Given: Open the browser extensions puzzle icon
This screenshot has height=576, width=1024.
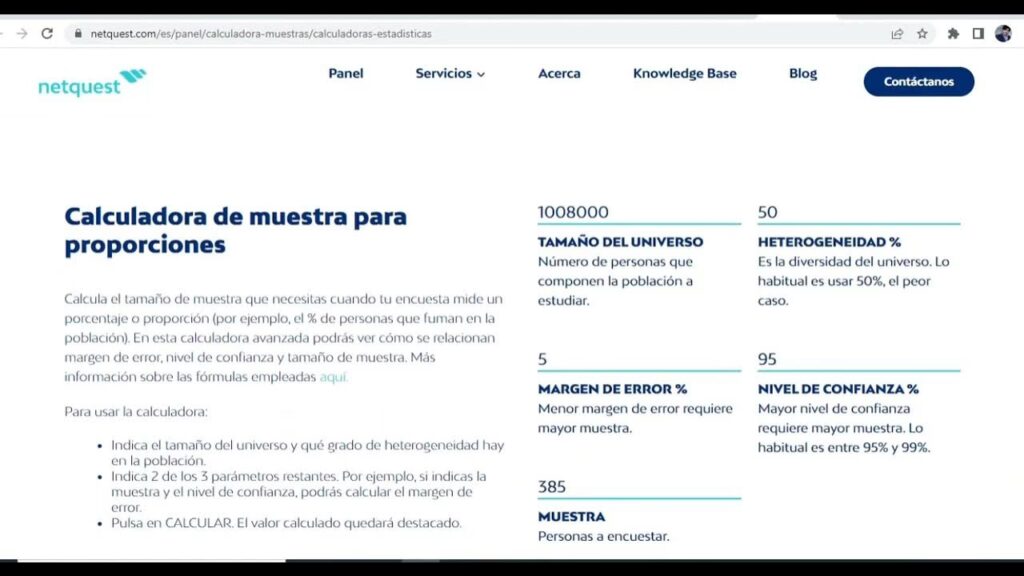Looking at the screenshot, I should coord(953,33).
